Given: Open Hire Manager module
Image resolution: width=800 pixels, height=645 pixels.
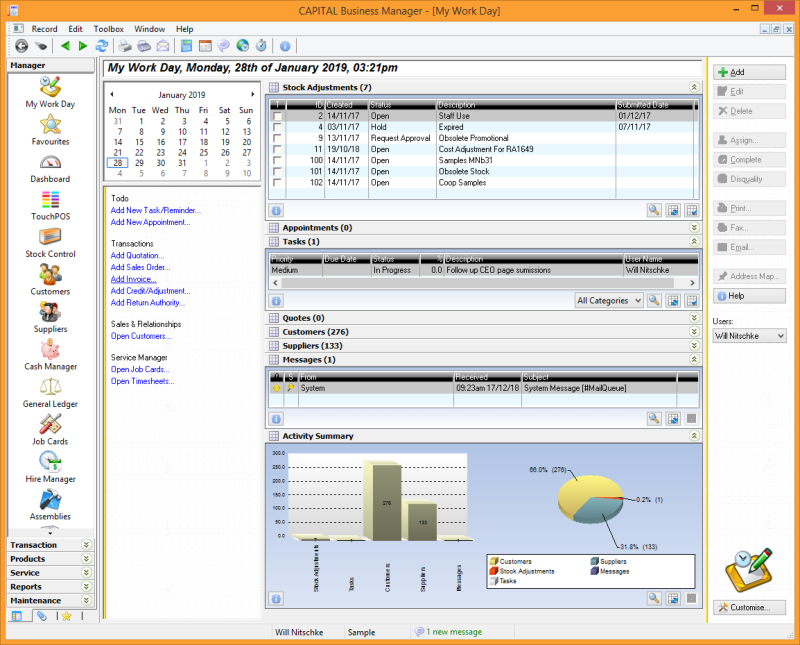Looking at the screenshot, I should pos(50,467).
